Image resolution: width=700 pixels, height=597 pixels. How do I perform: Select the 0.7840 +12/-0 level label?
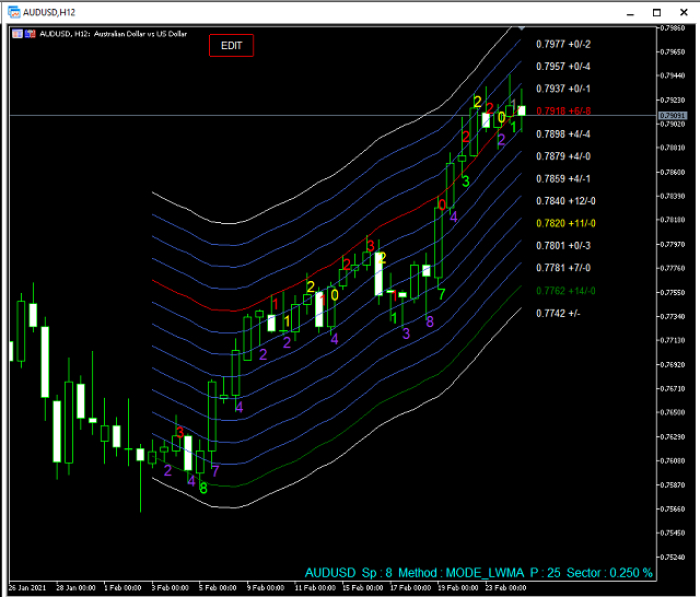(x=566, y=201)
